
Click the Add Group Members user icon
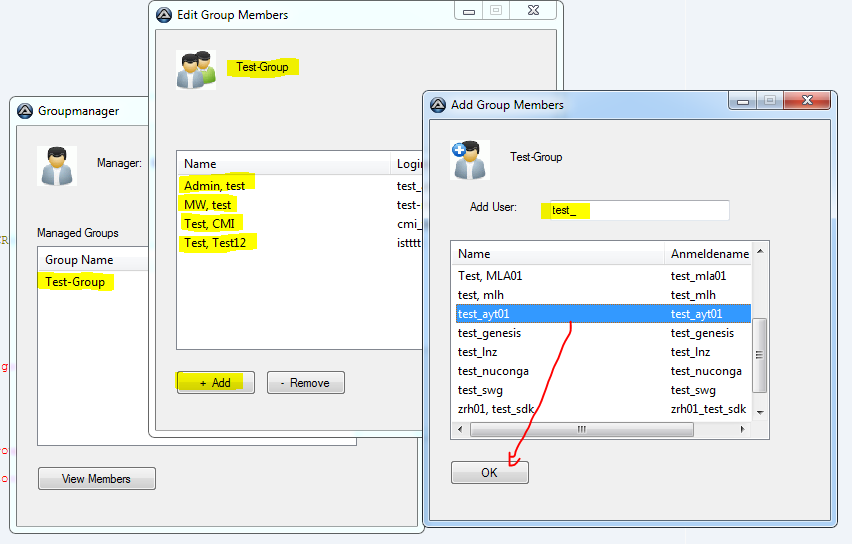(470, 161)
